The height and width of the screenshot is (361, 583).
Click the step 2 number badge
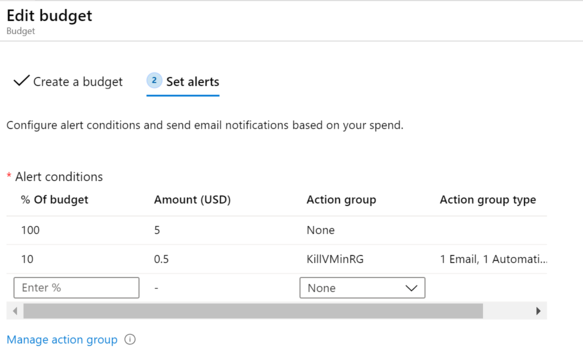tap(154, 80)
